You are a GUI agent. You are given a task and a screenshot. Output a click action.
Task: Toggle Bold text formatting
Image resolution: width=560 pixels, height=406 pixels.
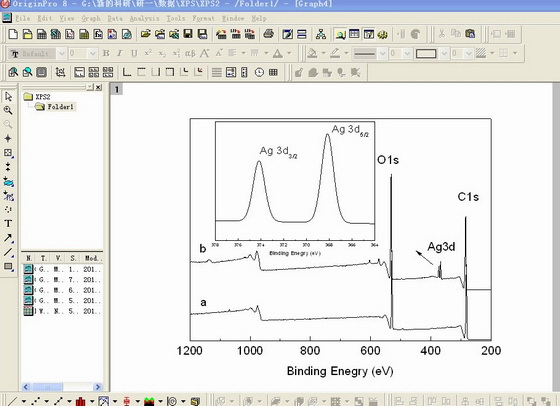coord(106,53)
